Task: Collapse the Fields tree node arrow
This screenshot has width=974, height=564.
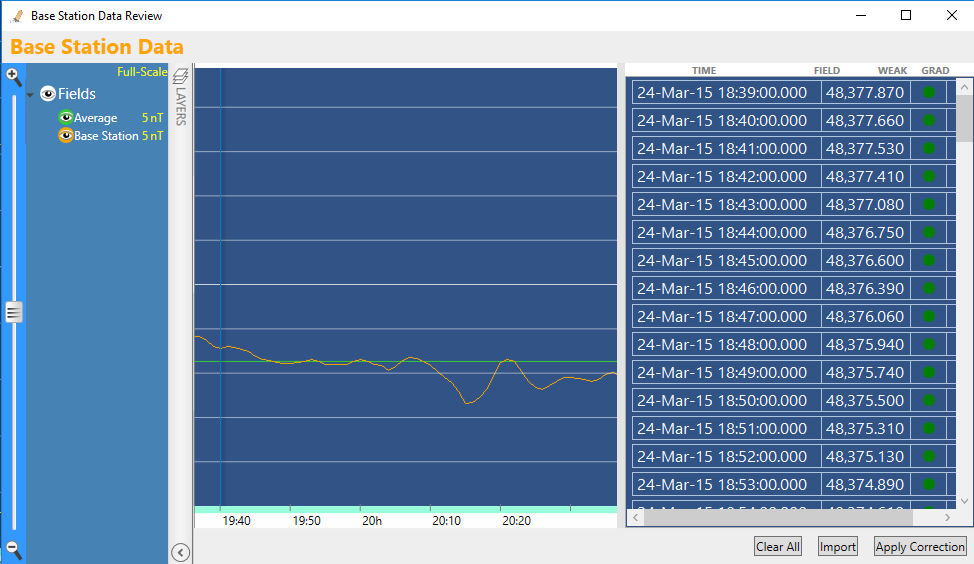Action: pos(31,95)
